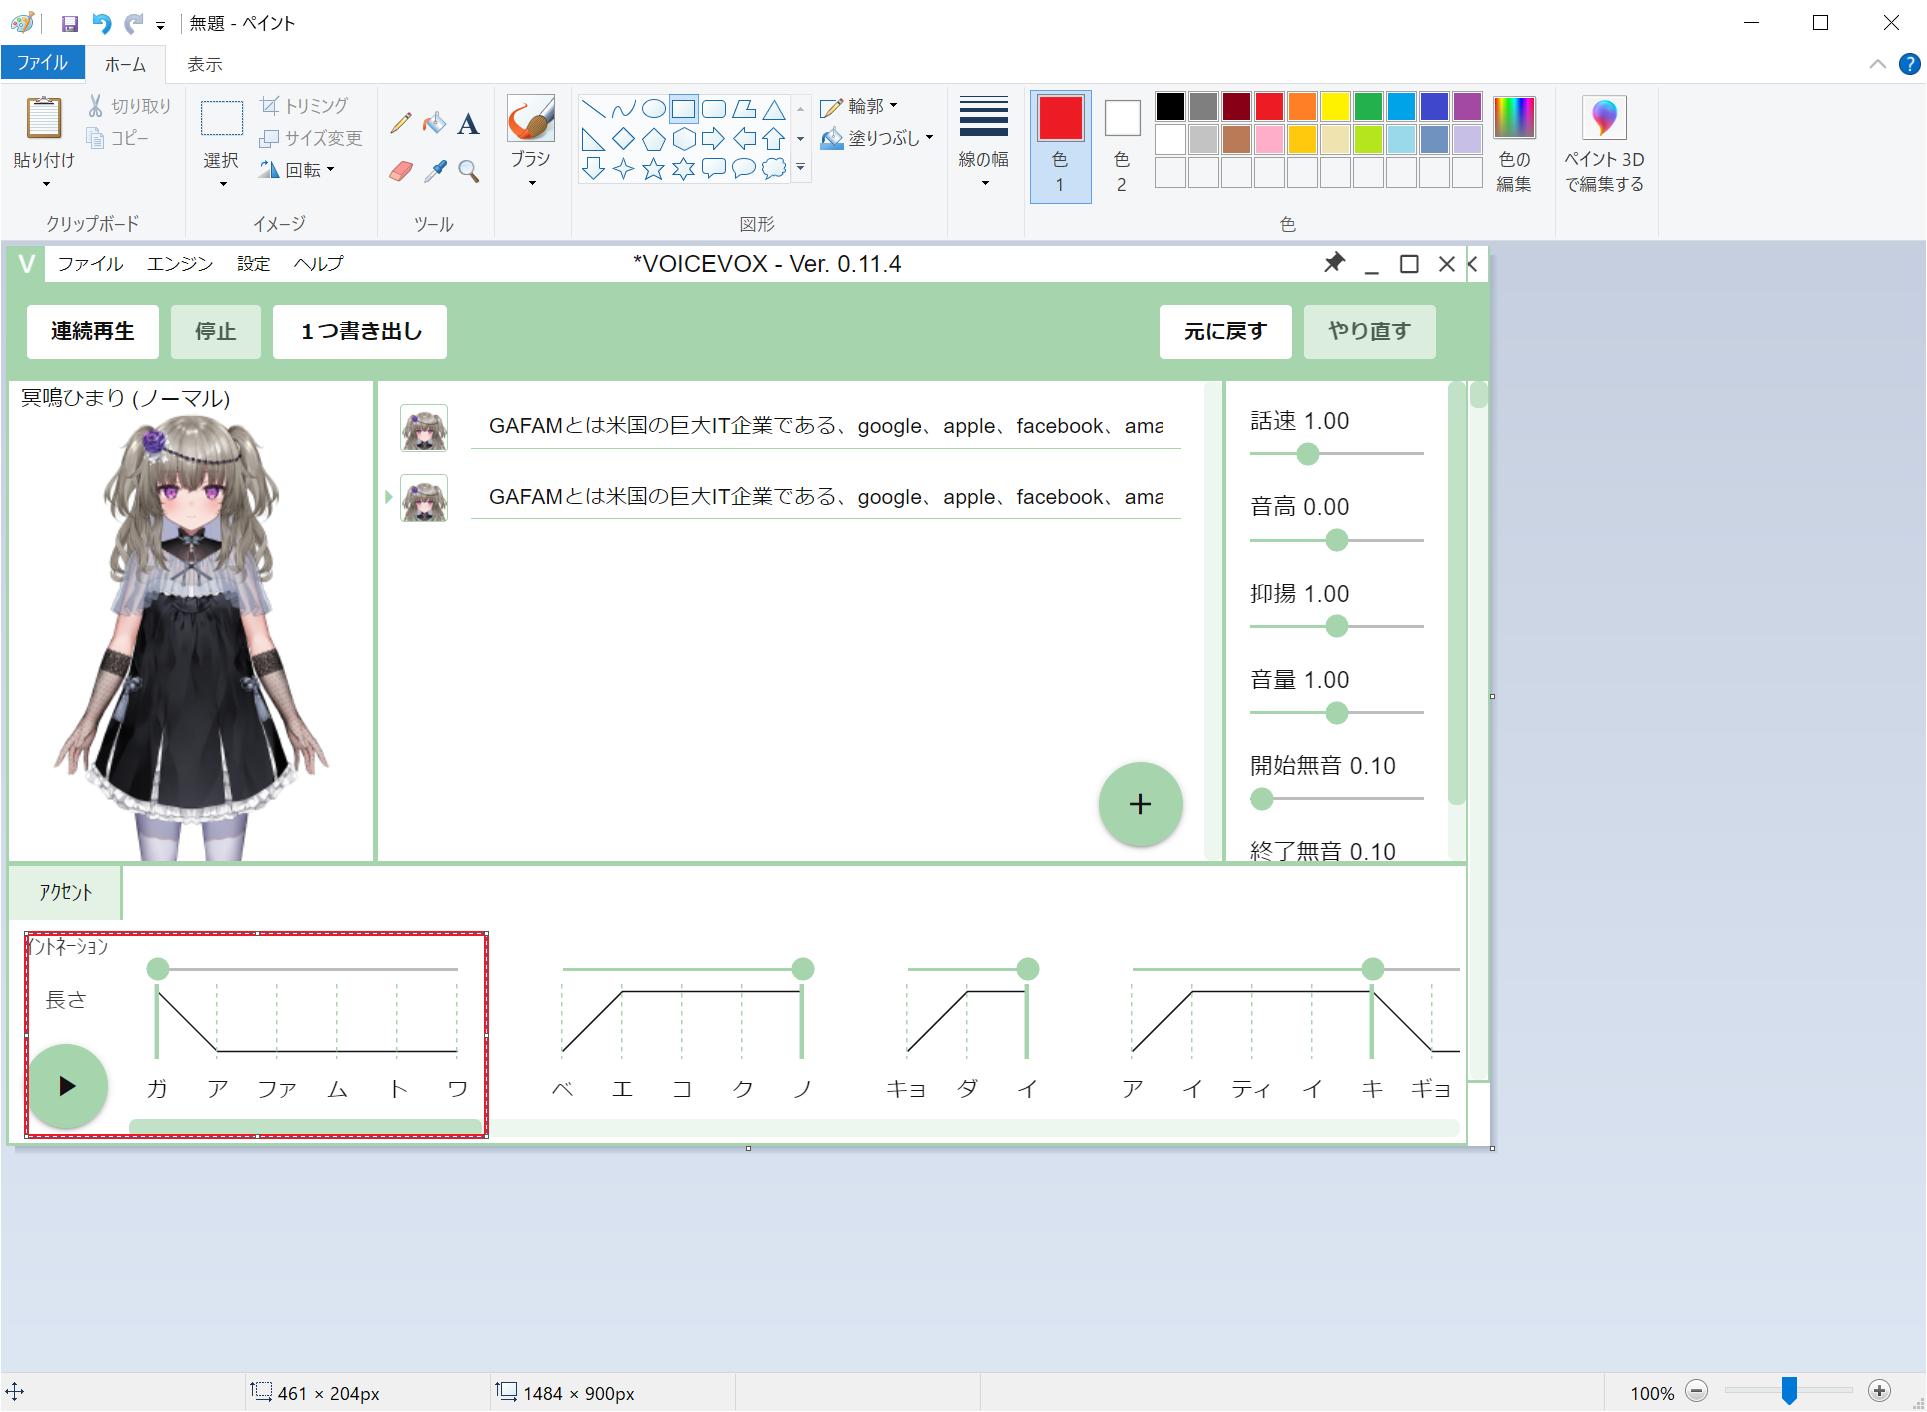Switch to the 表示 ribbon tab
Image resolution: width=1927 pixels, height=1412 pixels.
click(x=205, y=64)
